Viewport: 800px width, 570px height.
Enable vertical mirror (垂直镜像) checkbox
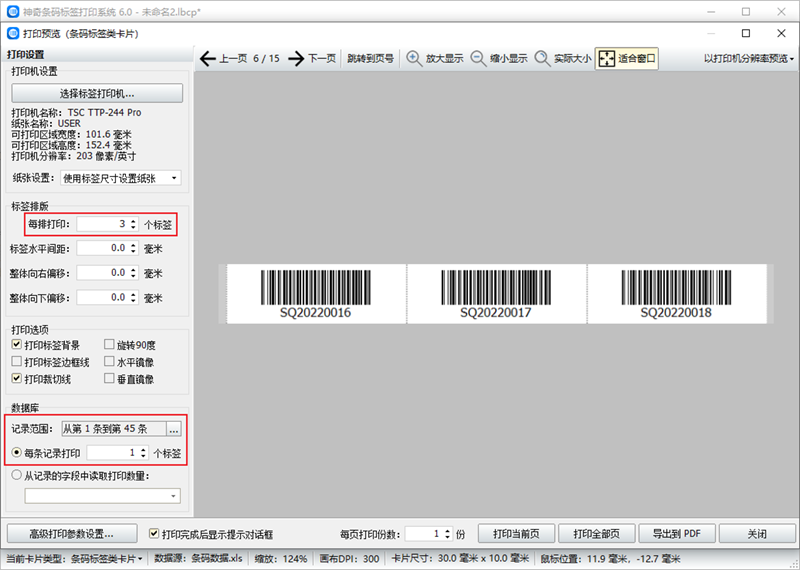pos(109,379)
